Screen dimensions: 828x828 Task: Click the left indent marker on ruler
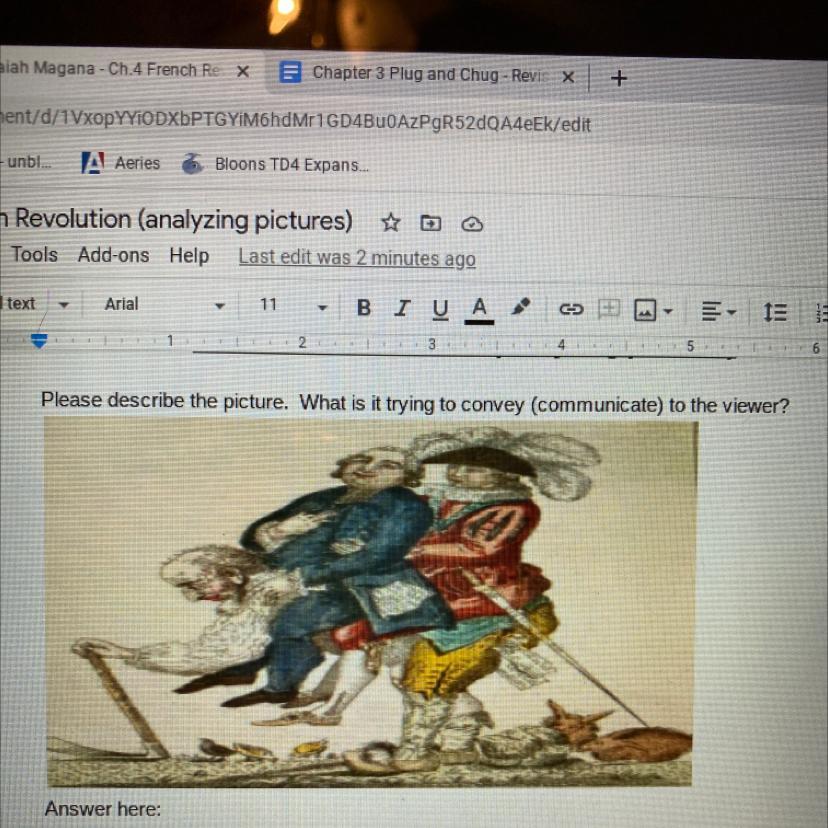[39, 341]
